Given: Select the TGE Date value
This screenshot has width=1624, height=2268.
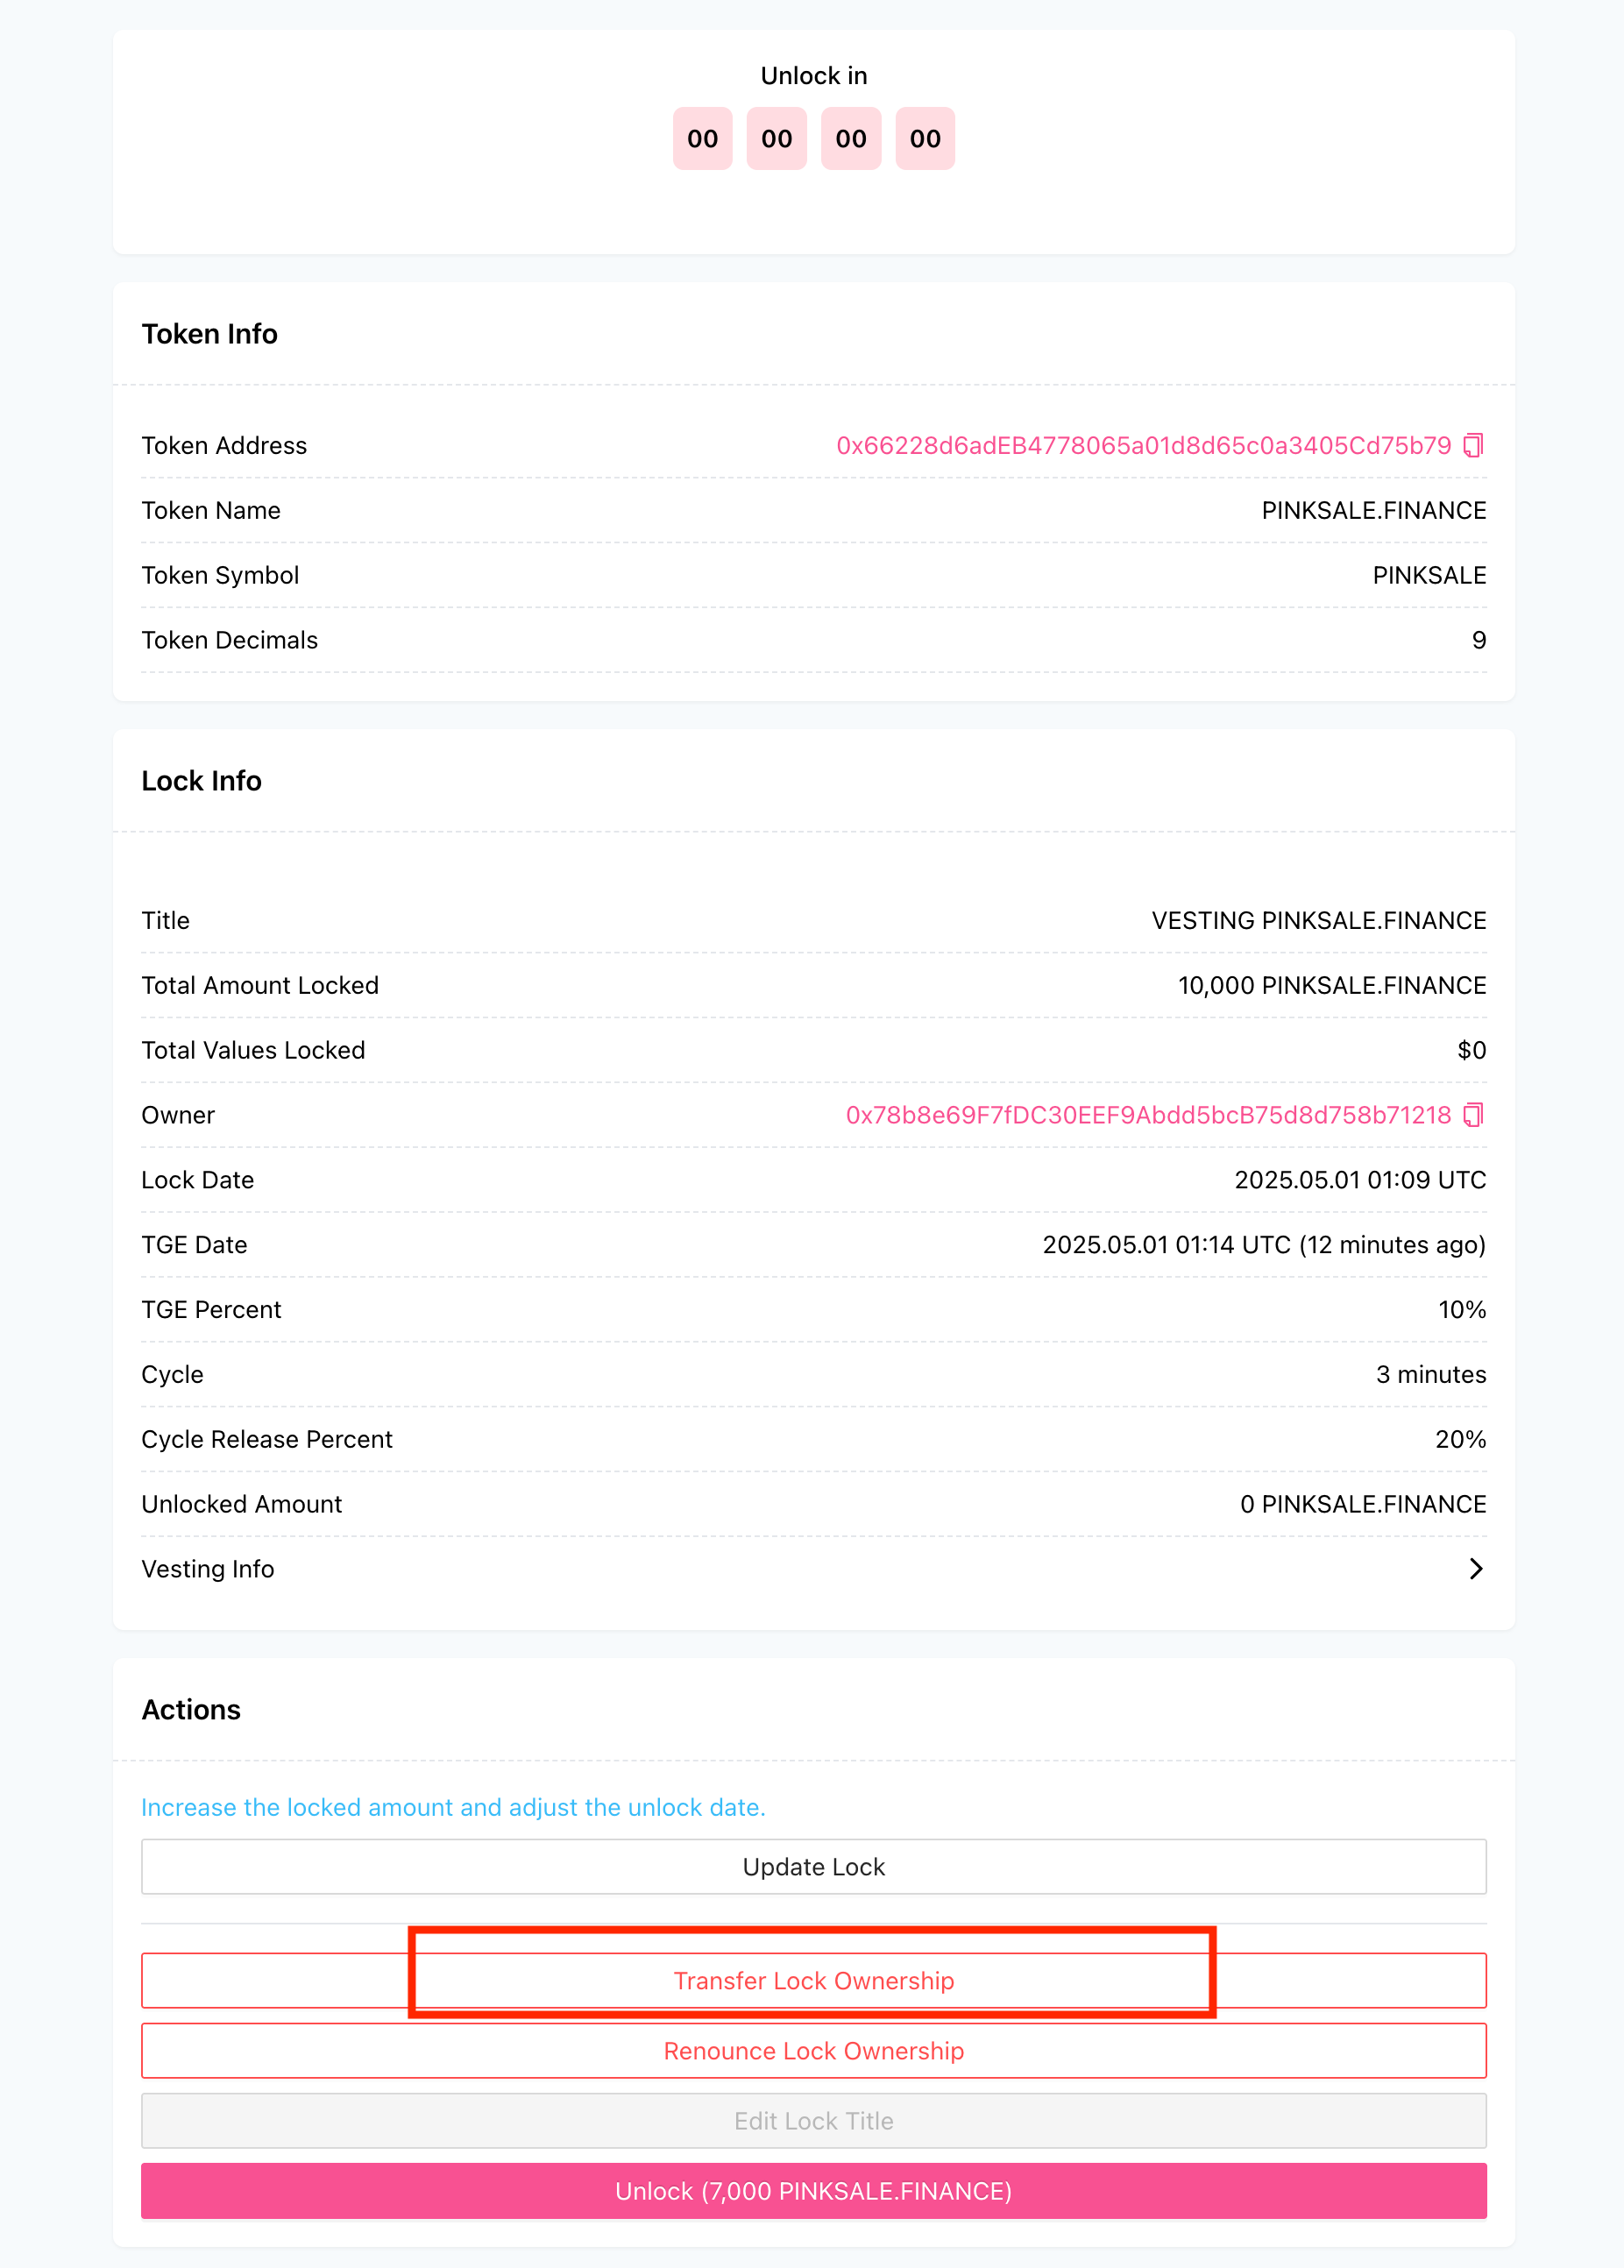Looking at the screenshot, I should (x=1264, y=1245).
